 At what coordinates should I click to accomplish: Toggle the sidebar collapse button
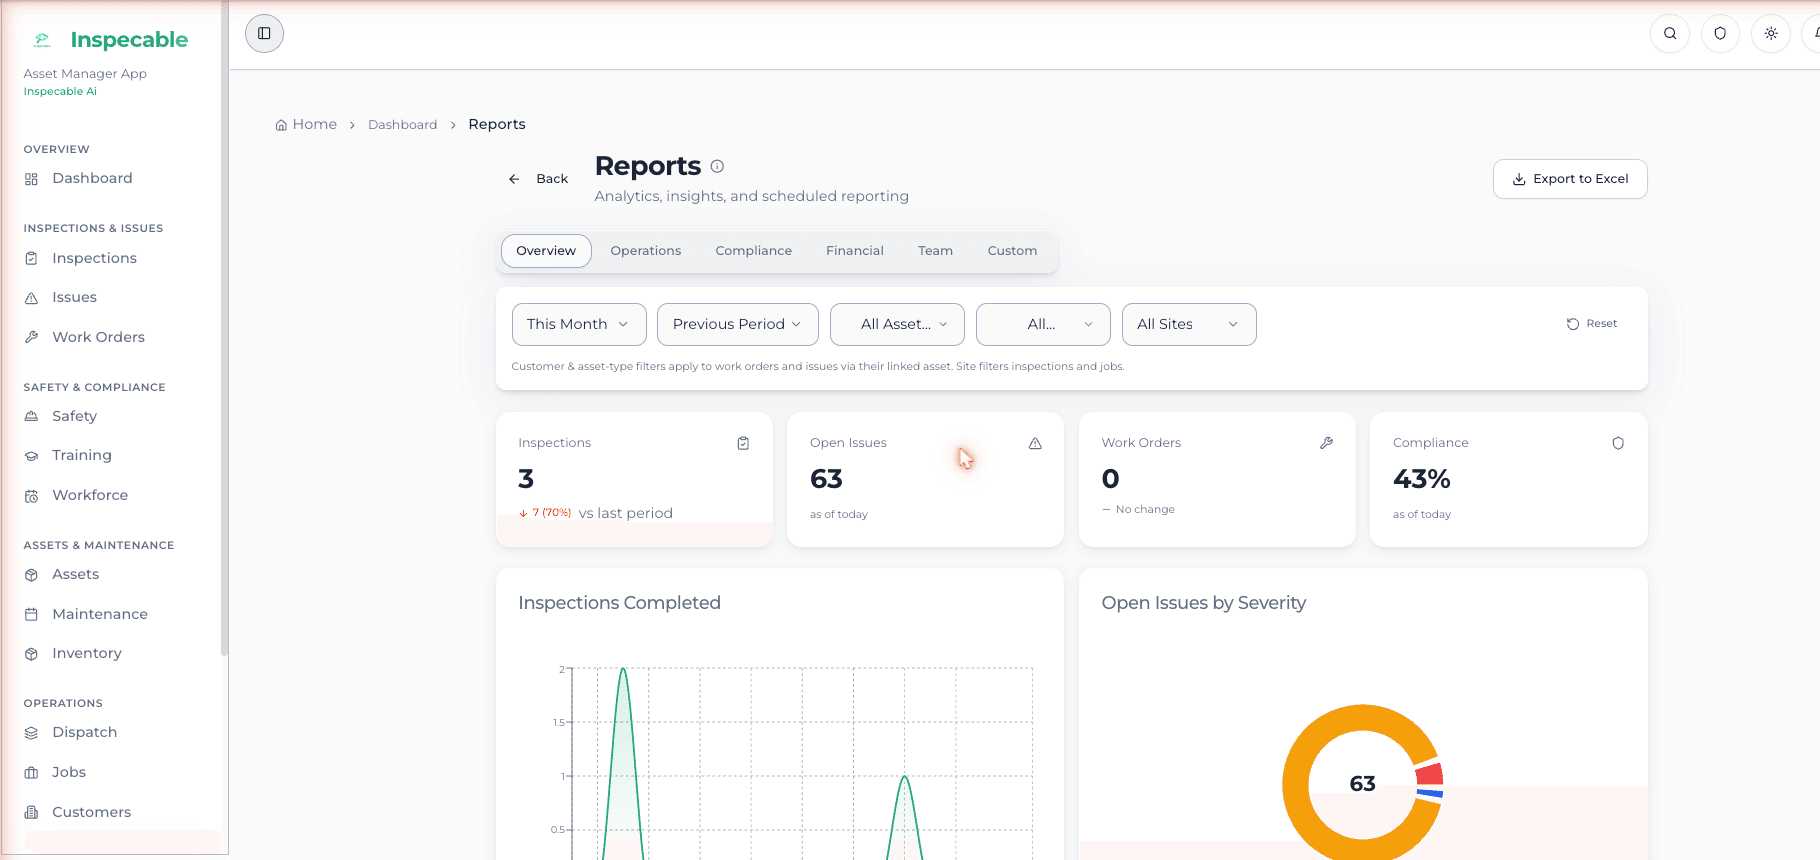pos(264,33)
